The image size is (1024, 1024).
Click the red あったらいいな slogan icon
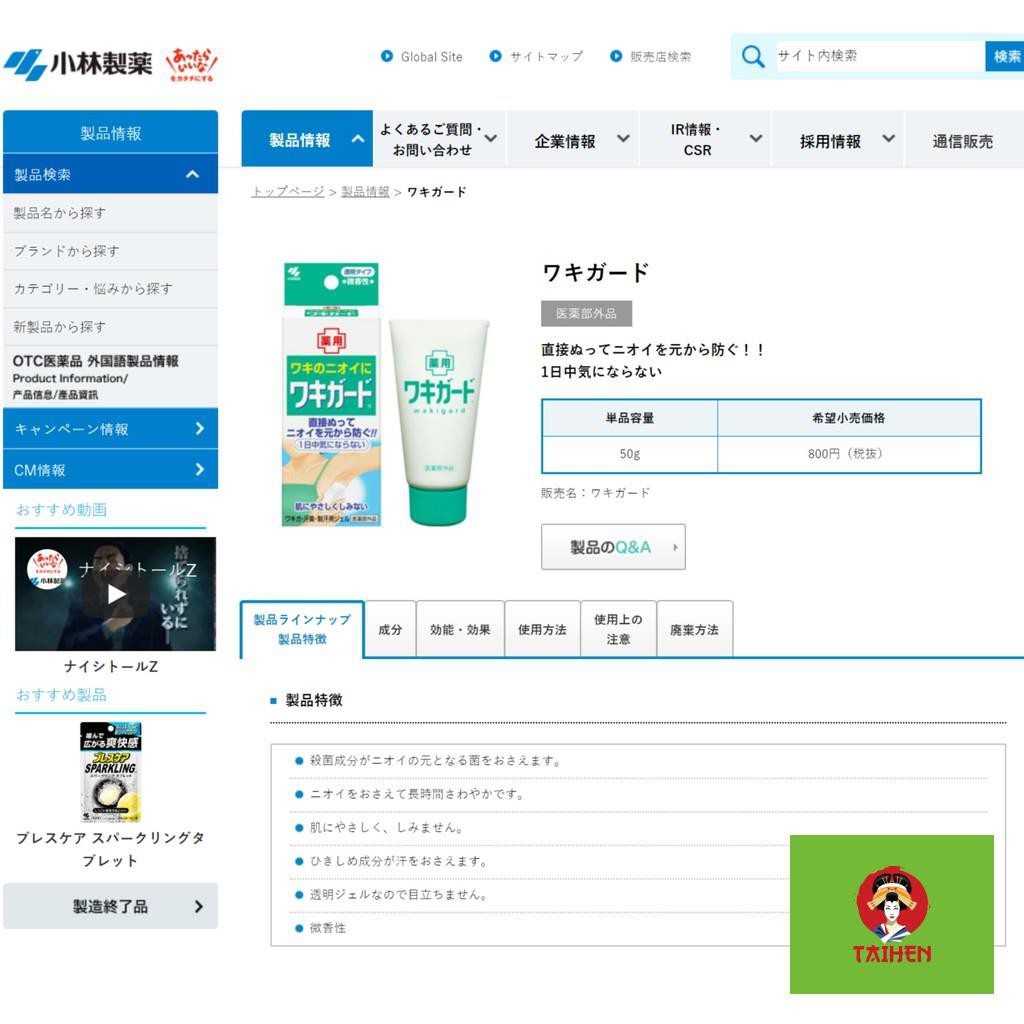point(191,64)
